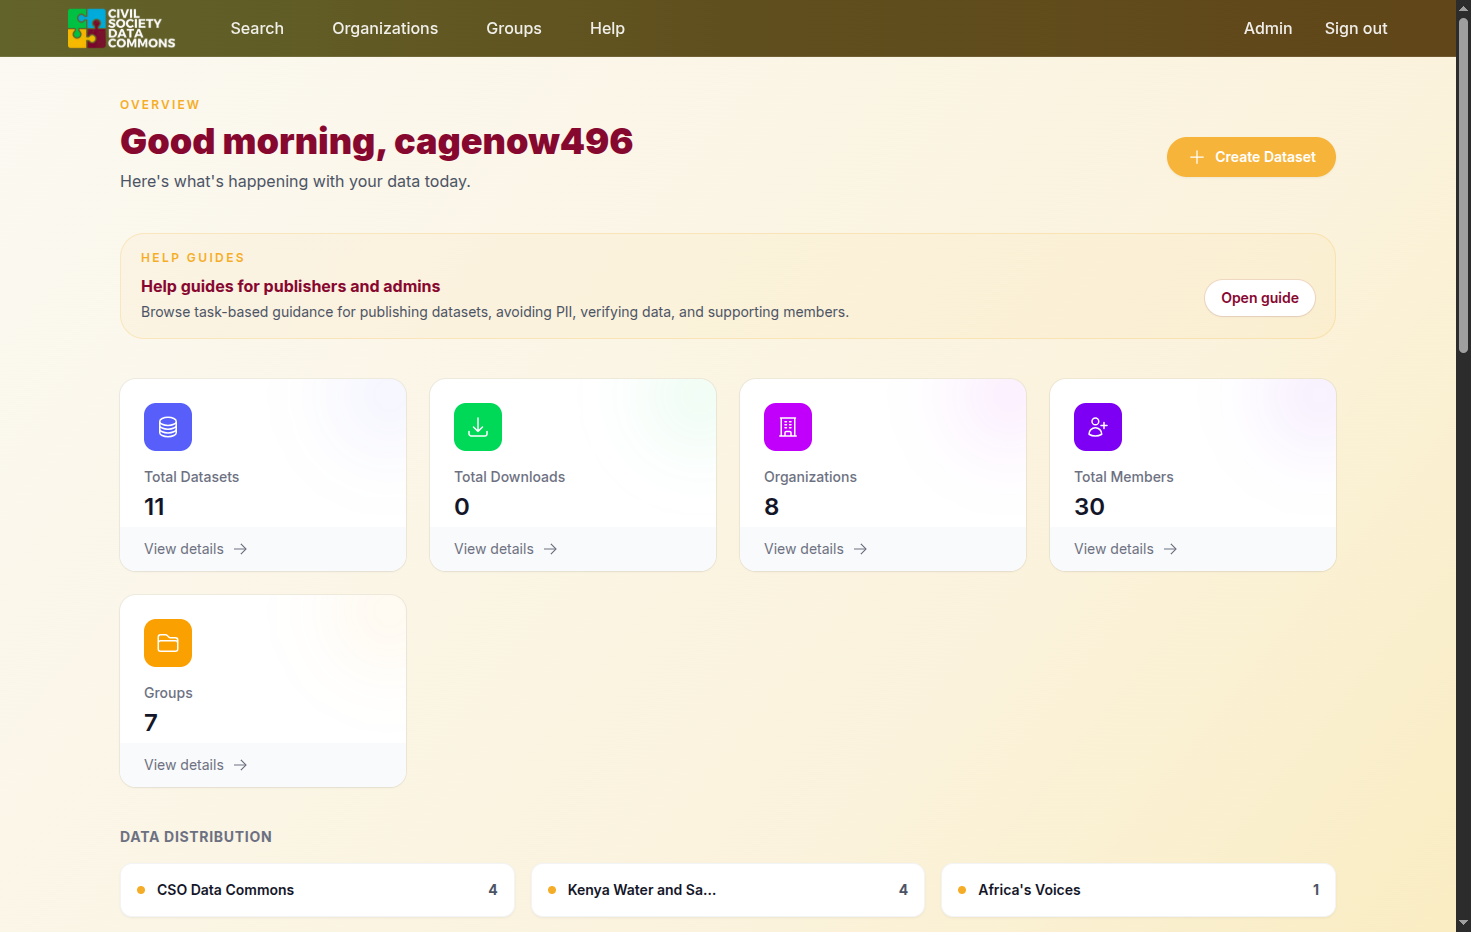The image size is (1471, 932).
Task: Go to Groups in the top navigation
Action: [514, 28]
